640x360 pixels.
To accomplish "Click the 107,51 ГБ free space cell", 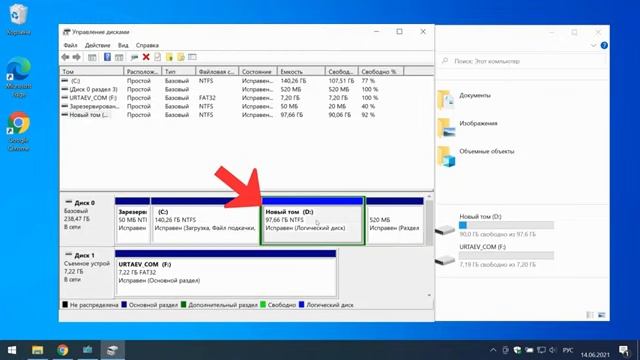I will 341,81.
